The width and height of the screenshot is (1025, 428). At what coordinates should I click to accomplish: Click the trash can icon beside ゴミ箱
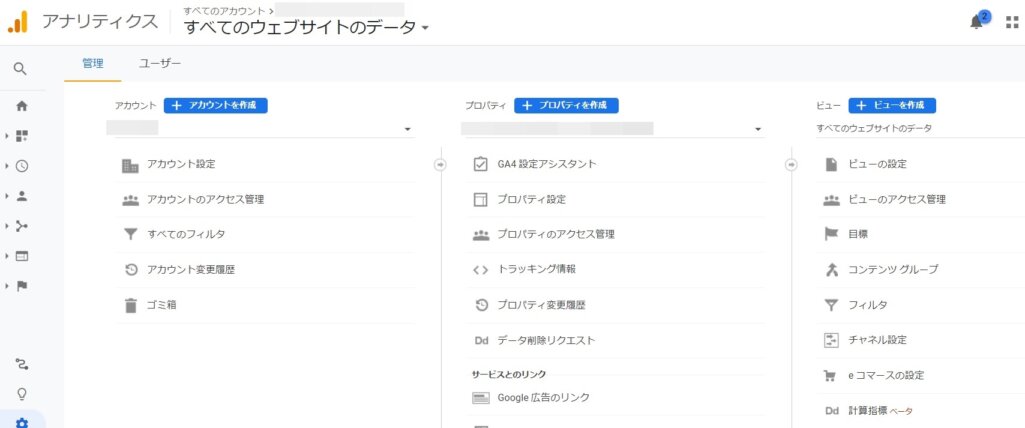131,305
